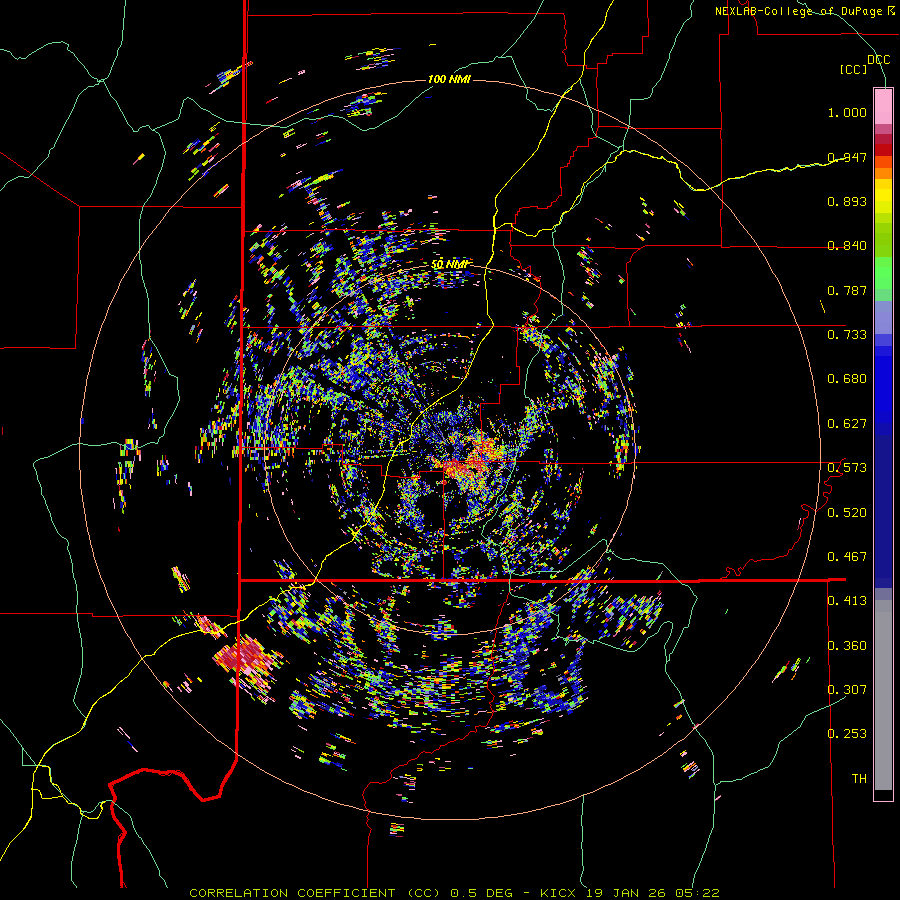Click the 0.893 scale value
This screenshot has width=900, height=900.
click(x=847, y=201)
